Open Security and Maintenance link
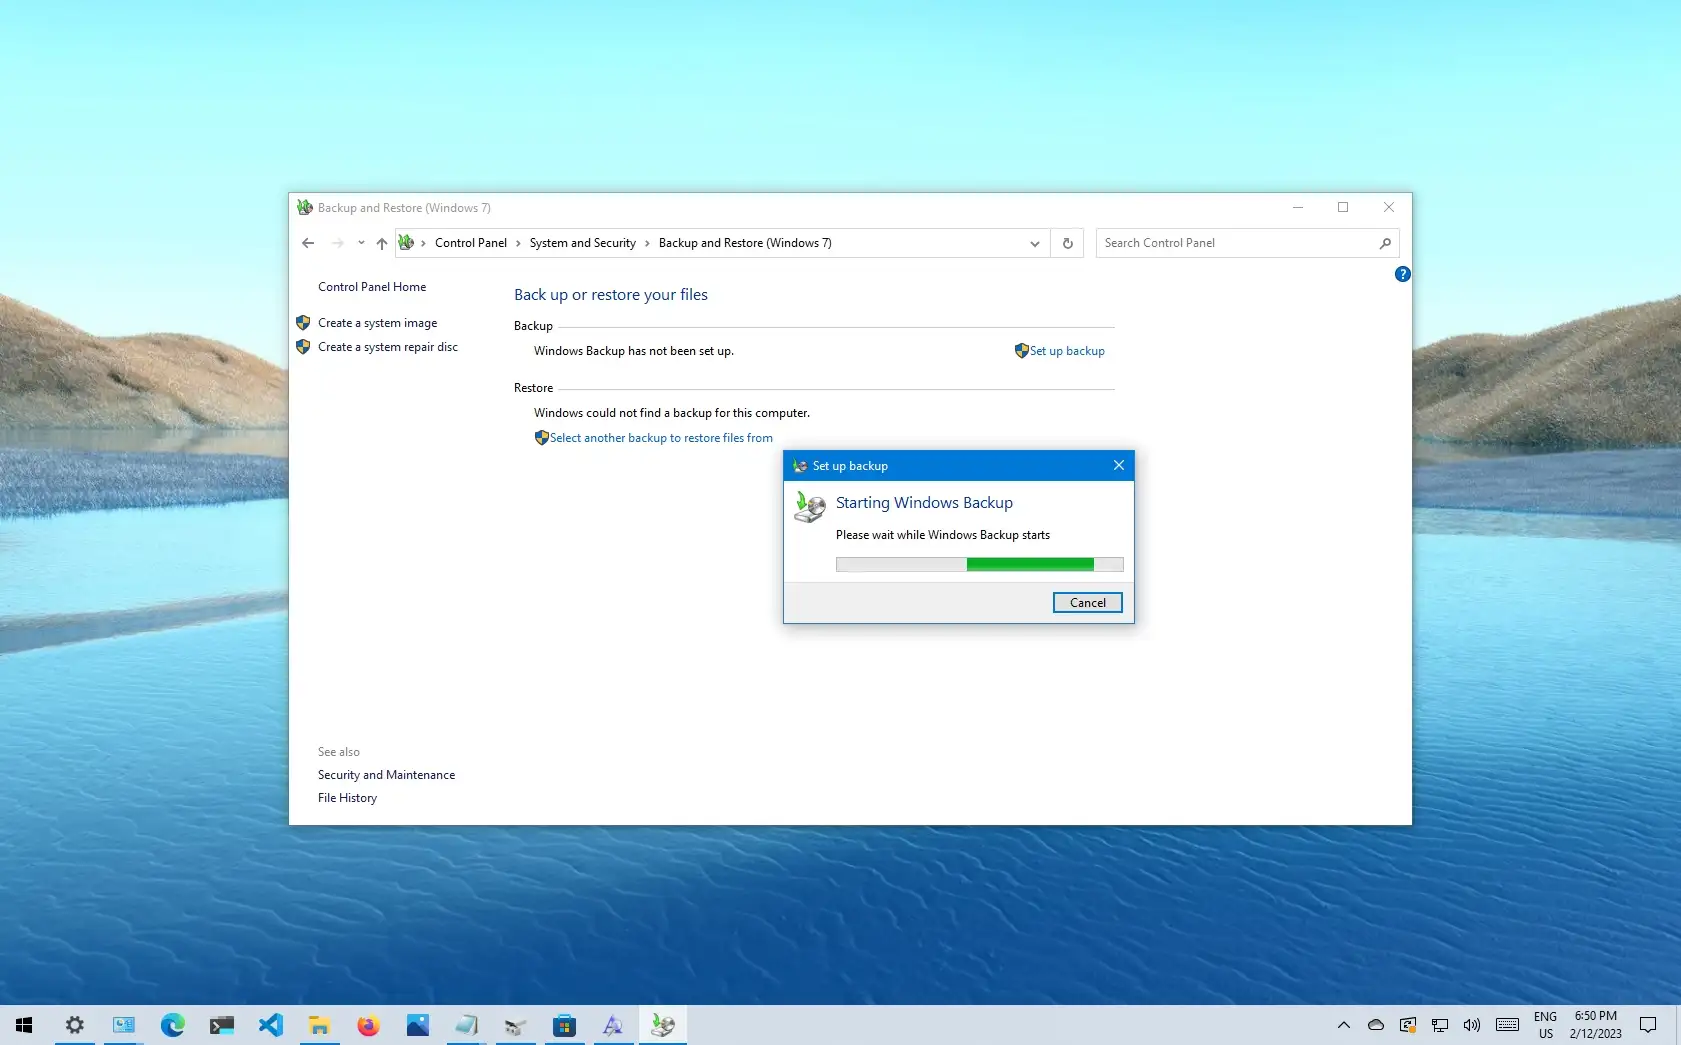Image resolution: width=1681 pixels, height=1045 pixels. (x=386, y=775)
